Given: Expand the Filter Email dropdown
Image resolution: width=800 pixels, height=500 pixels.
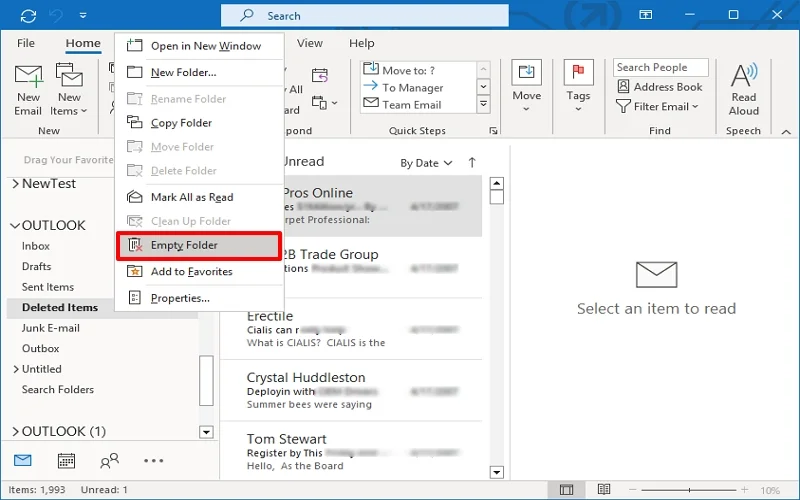Looking at the screenshot, I should 665,106.
